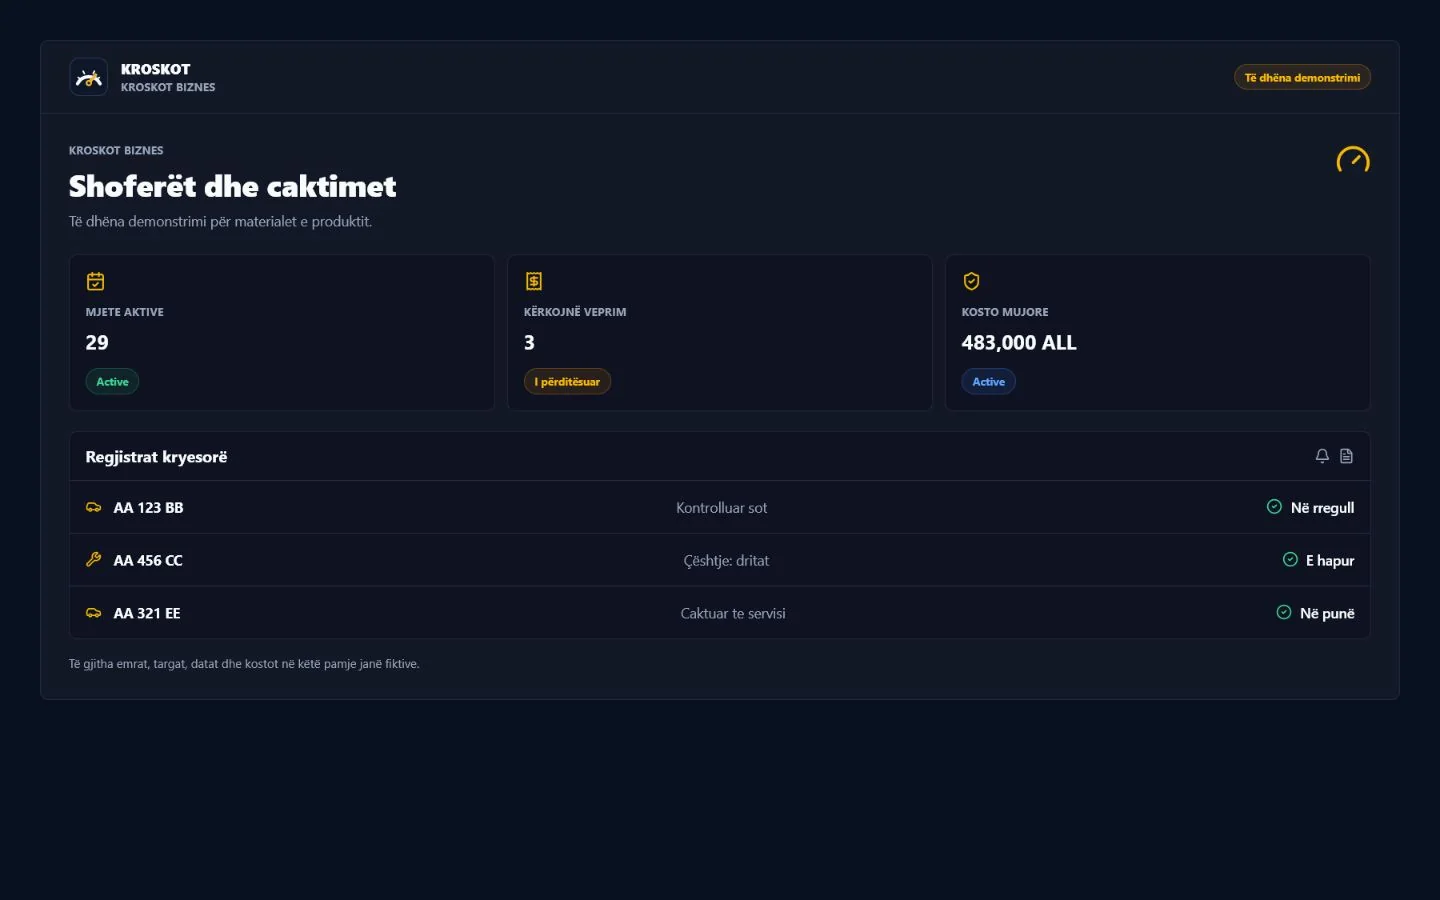Click the Kontrolluar sot note
Viewport: 1440px width, 900px height.
click(722, 508)
